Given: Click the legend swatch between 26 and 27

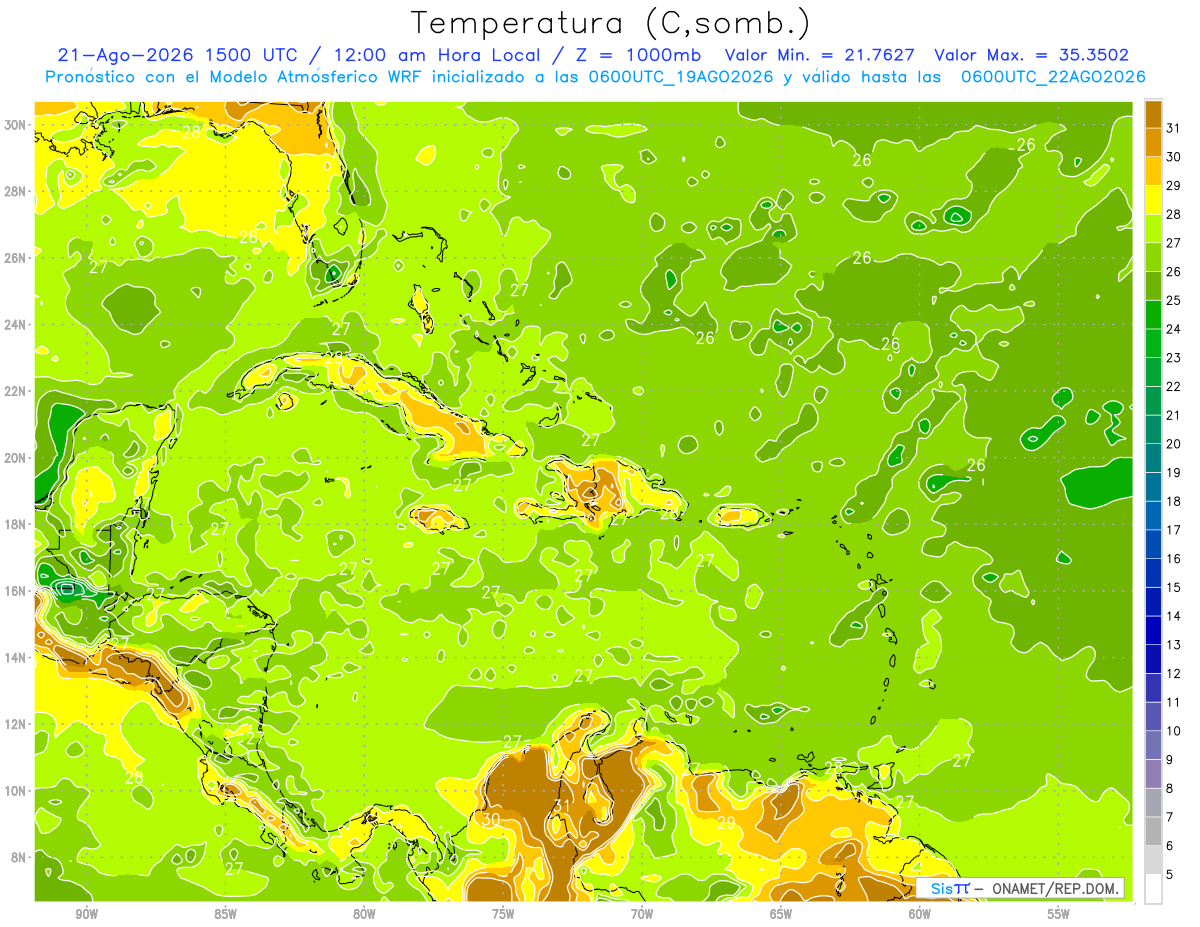Looking at the screenshot, I should coord(1153,257).
